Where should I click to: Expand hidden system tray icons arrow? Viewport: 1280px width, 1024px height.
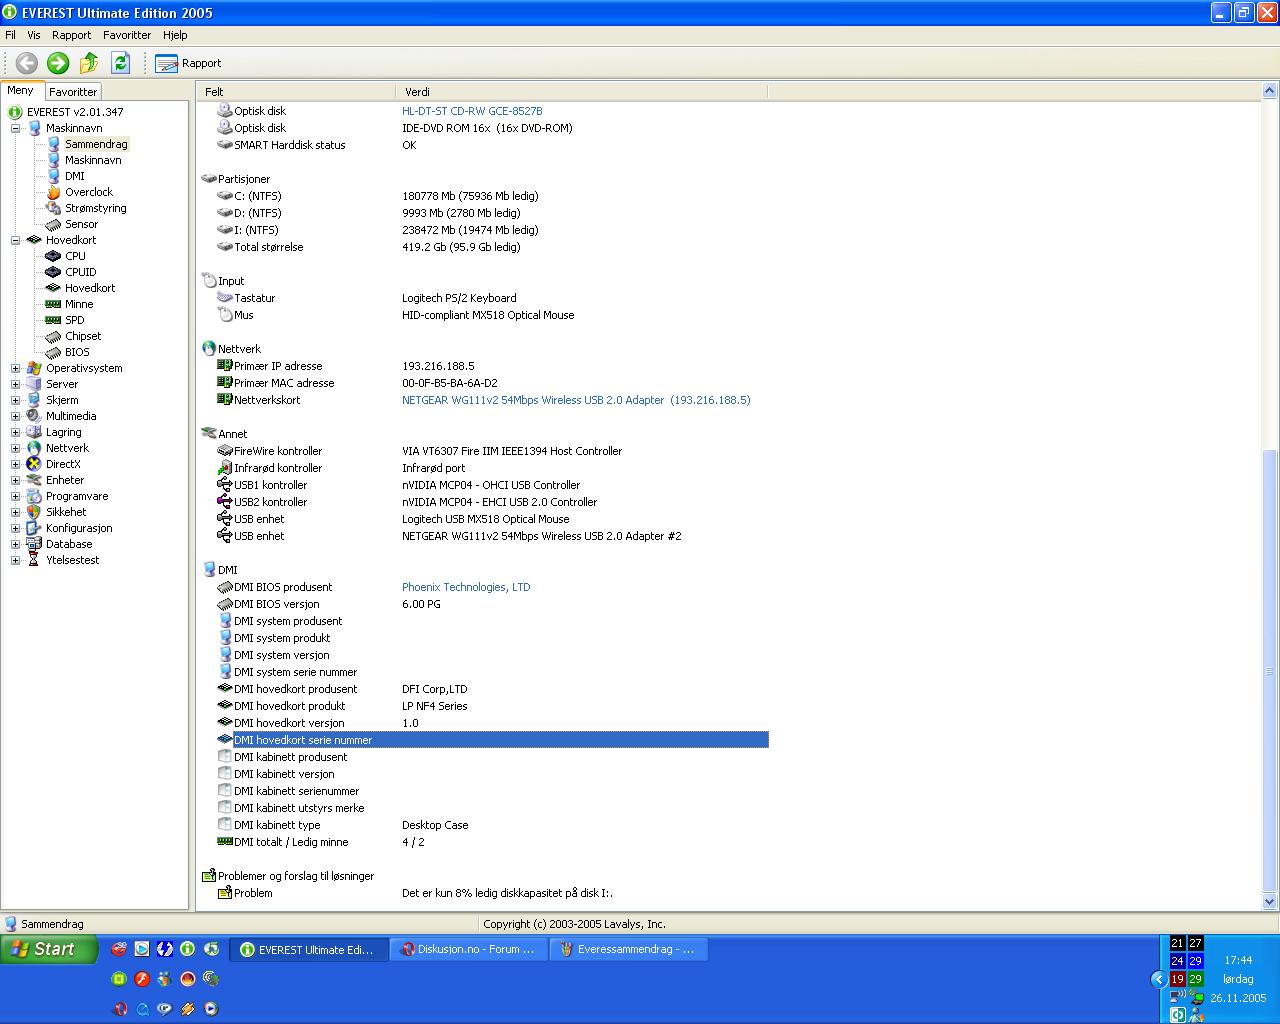(1159, 979)
